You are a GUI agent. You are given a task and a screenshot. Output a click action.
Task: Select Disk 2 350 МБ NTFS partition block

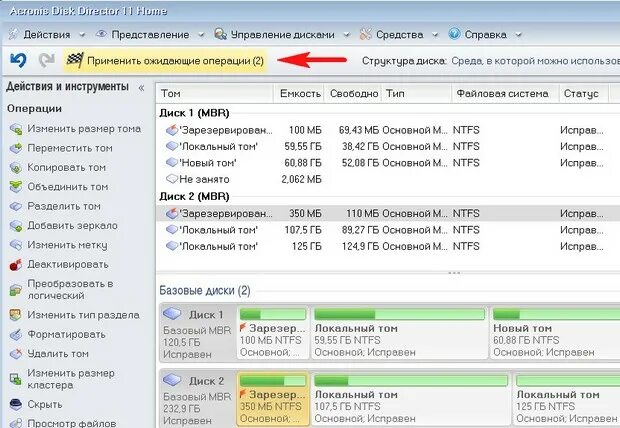pyautogui.click(x=273, y=399)
